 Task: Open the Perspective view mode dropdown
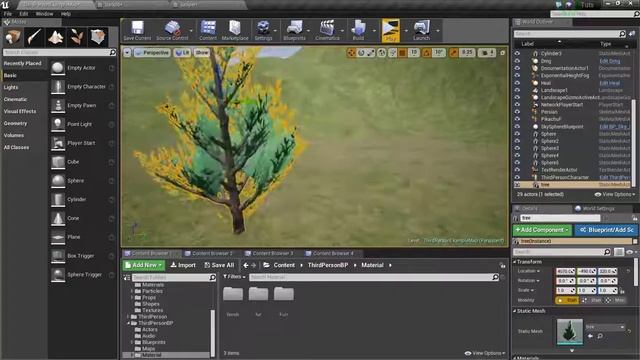click(152, 53)
